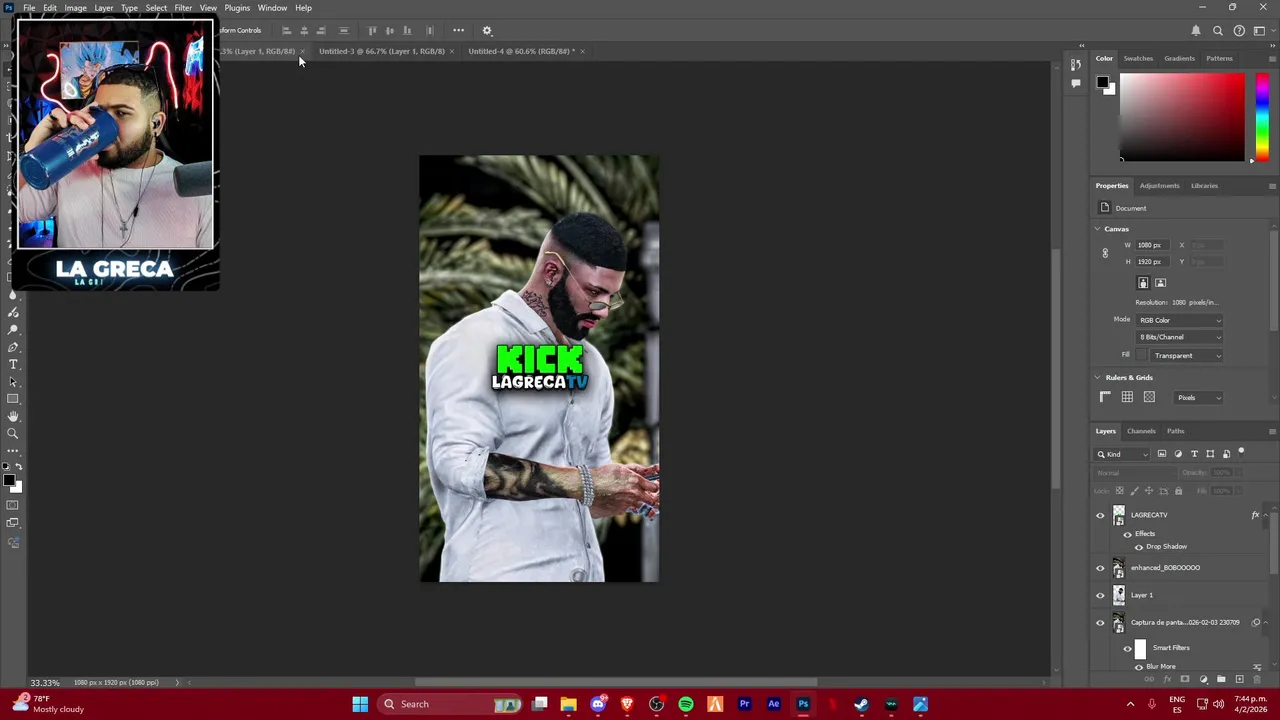This screenshot has height=720, width=1280.
Task: Open the layer filter Kind dropdown
Action: 1123,454
